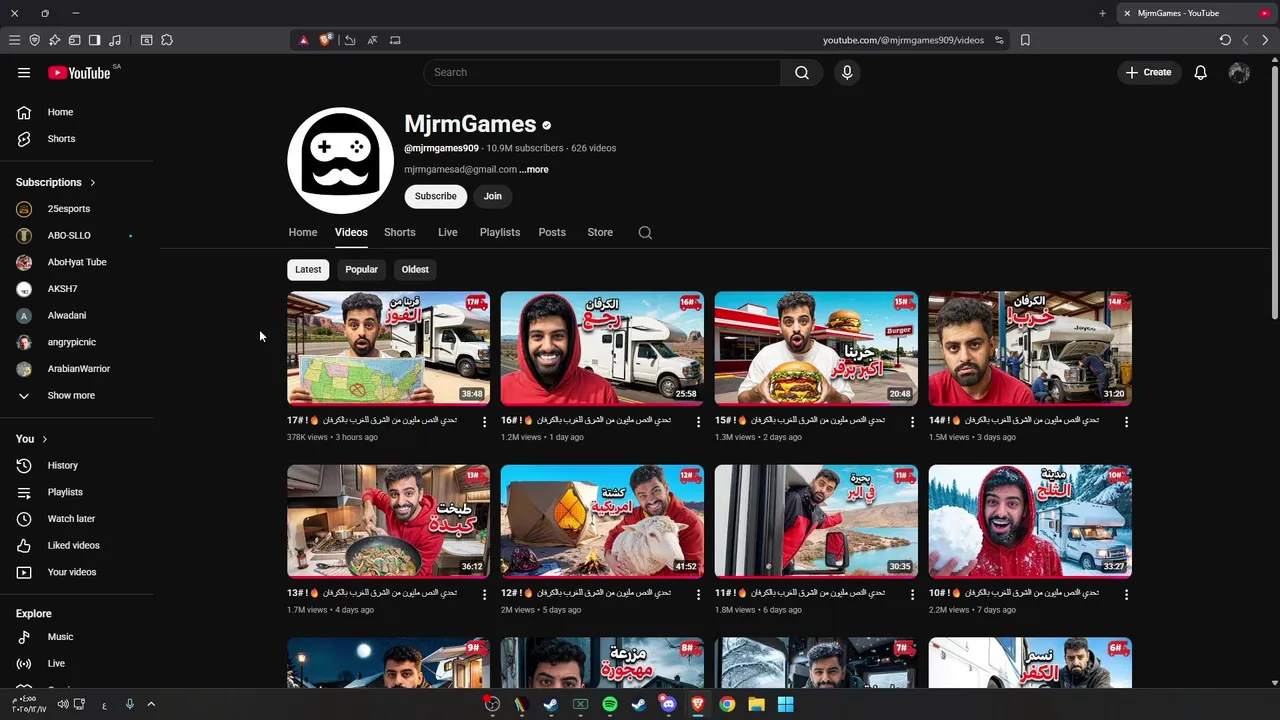Subscribe to MjrmGames channel
1280x720 pixels.
point(435,196)
